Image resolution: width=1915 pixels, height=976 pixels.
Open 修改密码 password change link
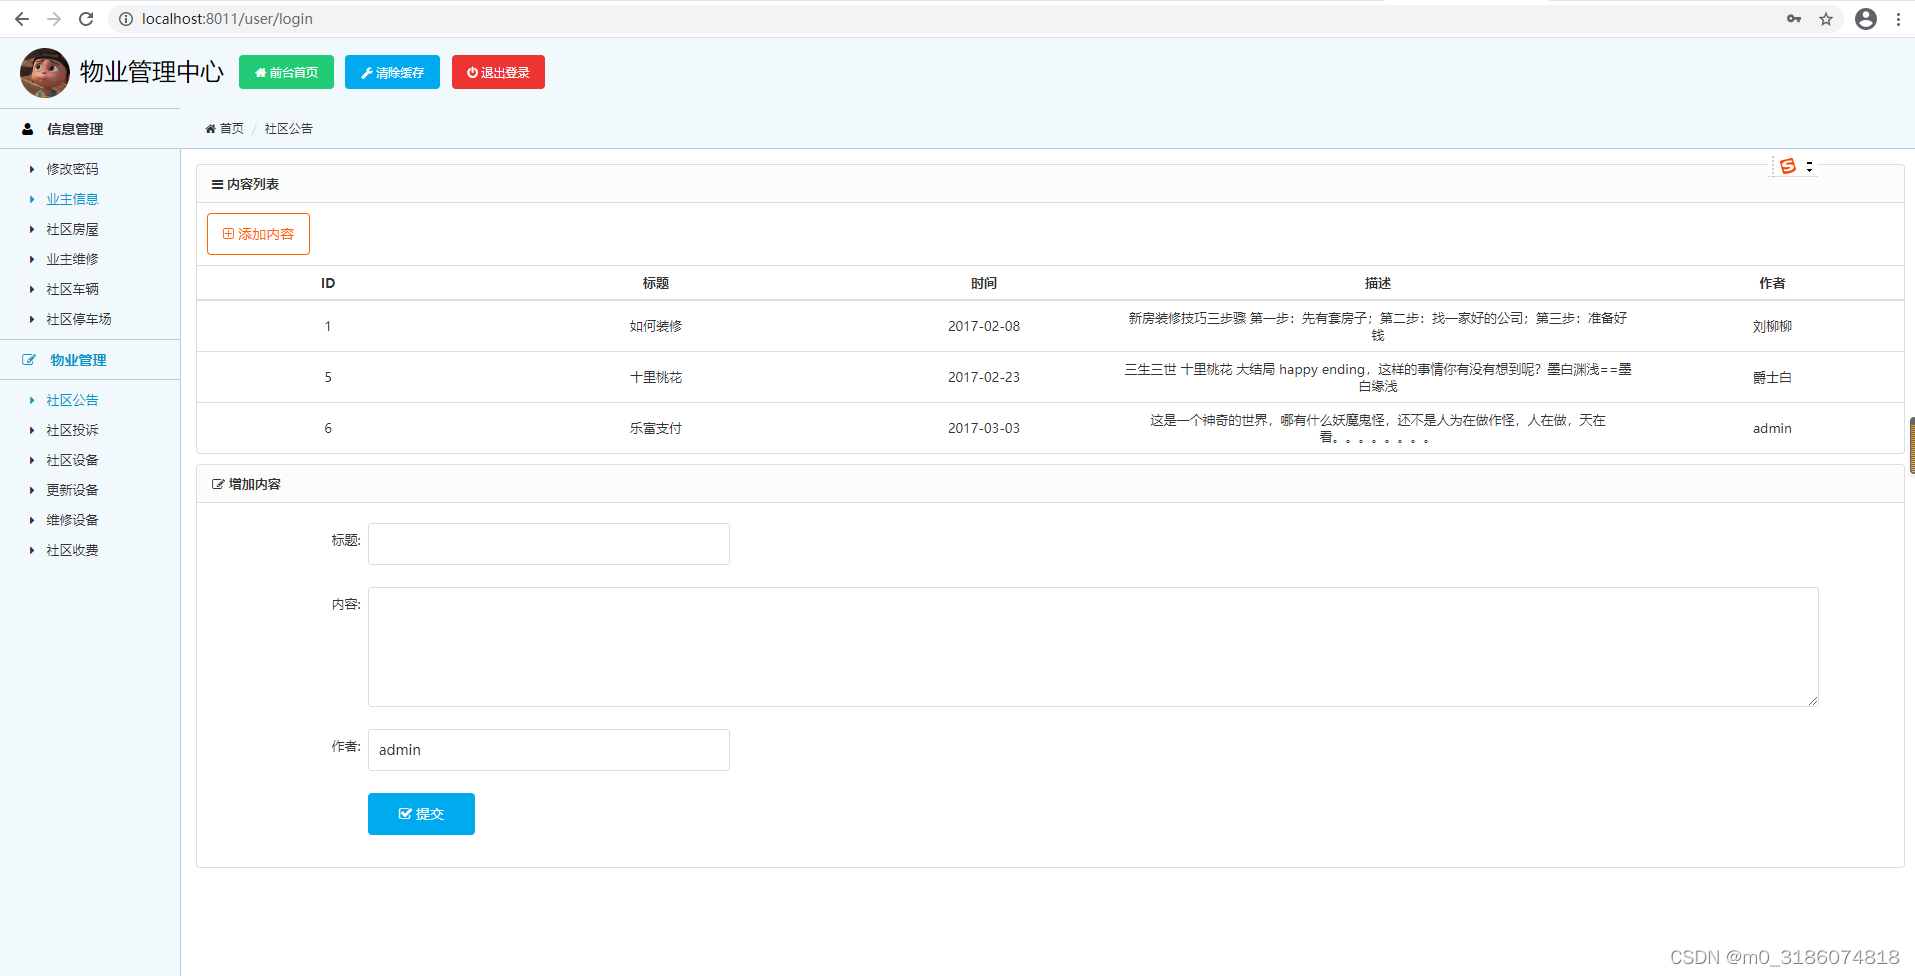73,169
